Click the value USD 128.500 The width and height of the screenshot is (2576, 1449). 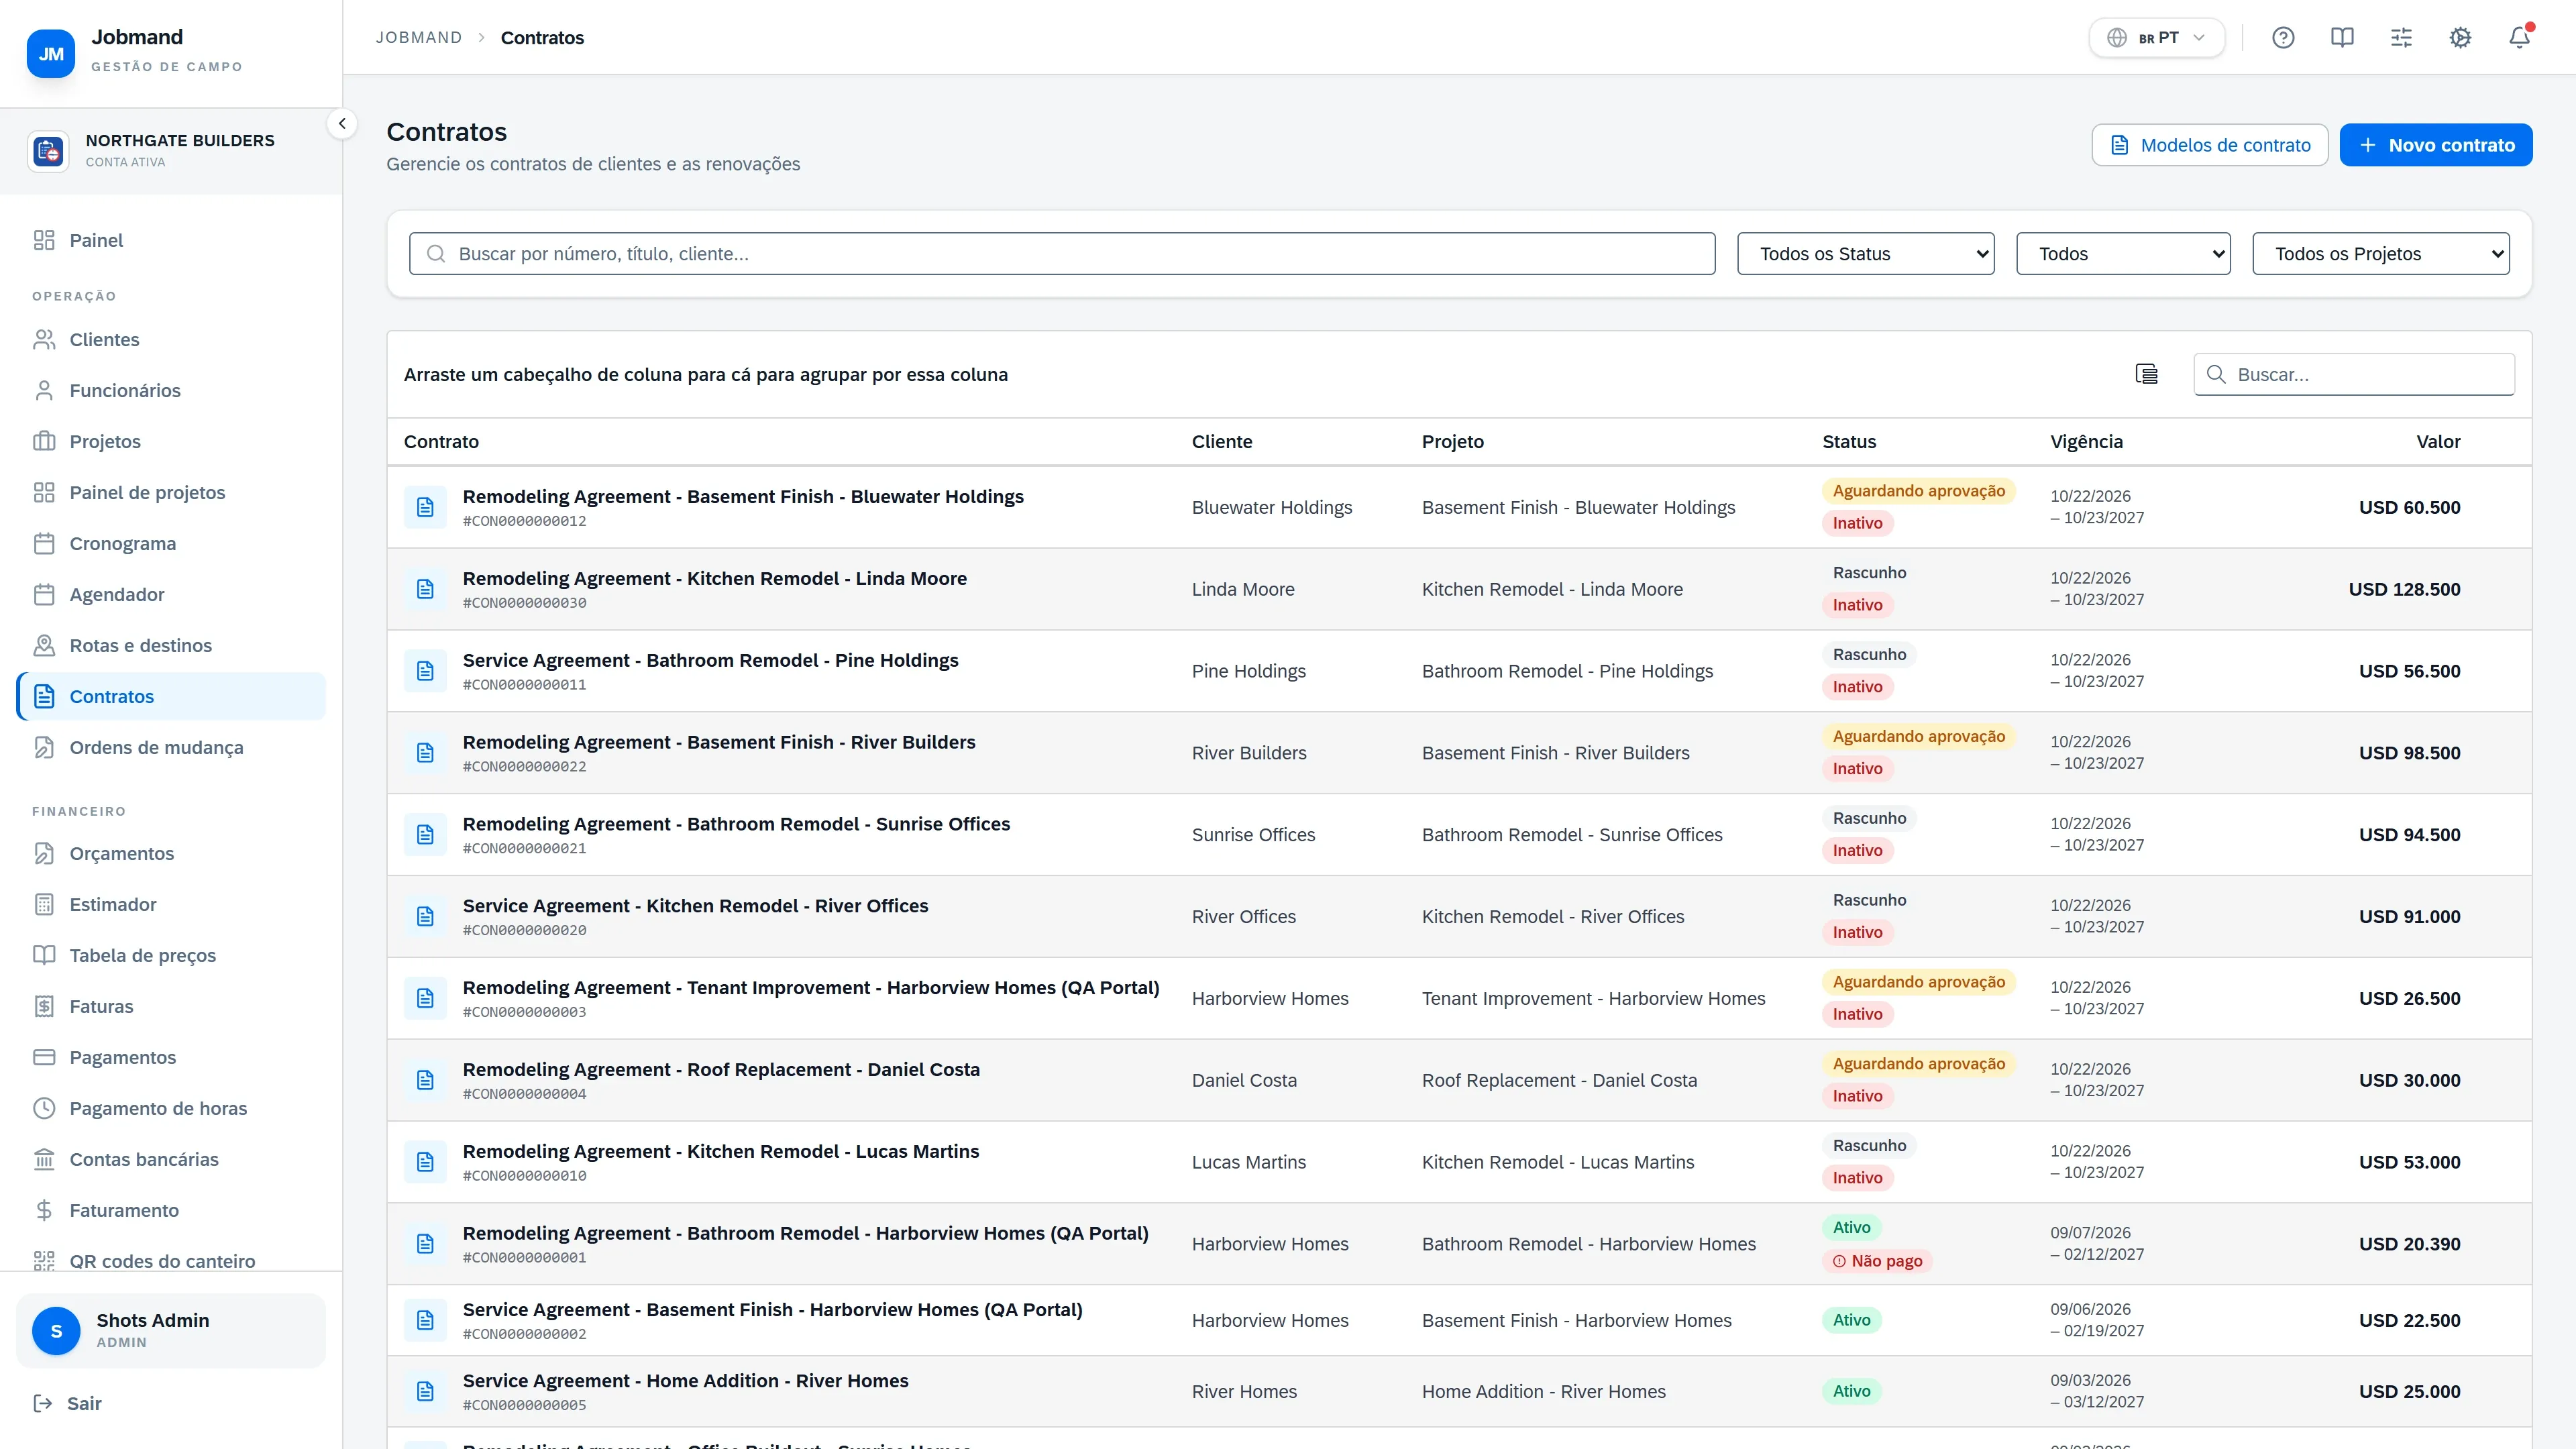click(2404, 589)
